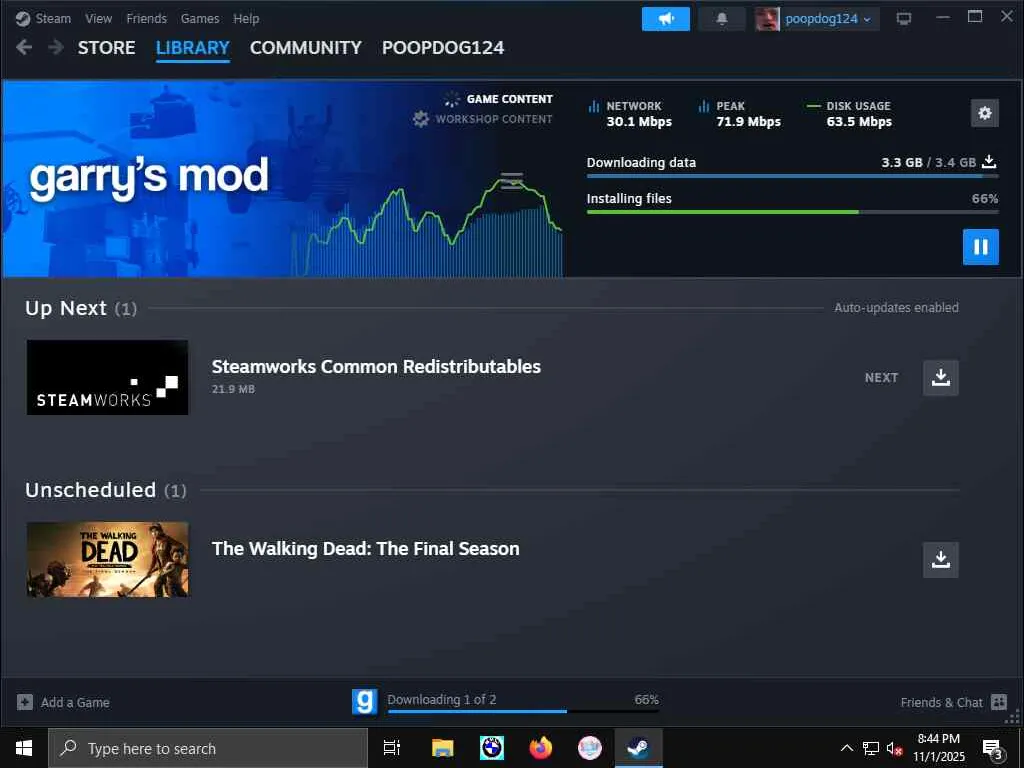Open the Games menu
This screenshot has height=768, width=1024.
click(200, 19)
